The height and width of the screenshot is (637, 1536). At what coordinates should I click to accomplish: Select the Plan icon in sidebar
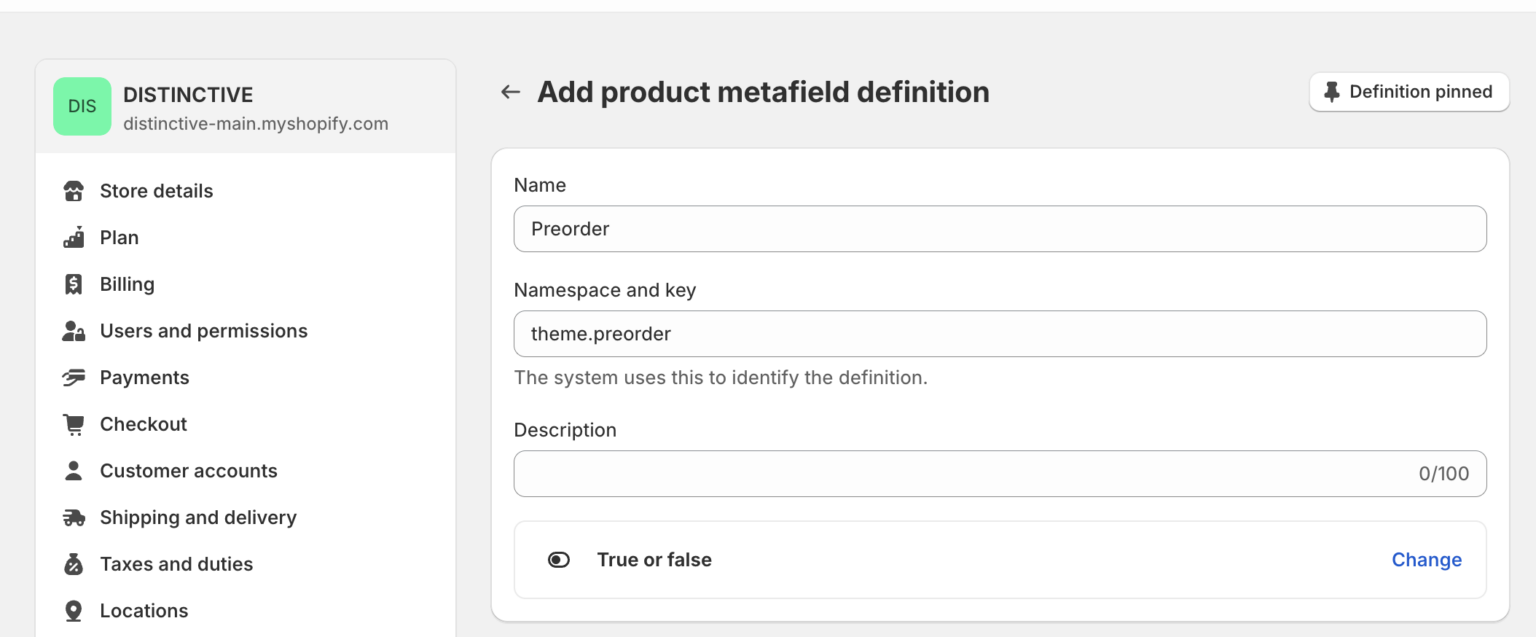(x=74, y=237)
